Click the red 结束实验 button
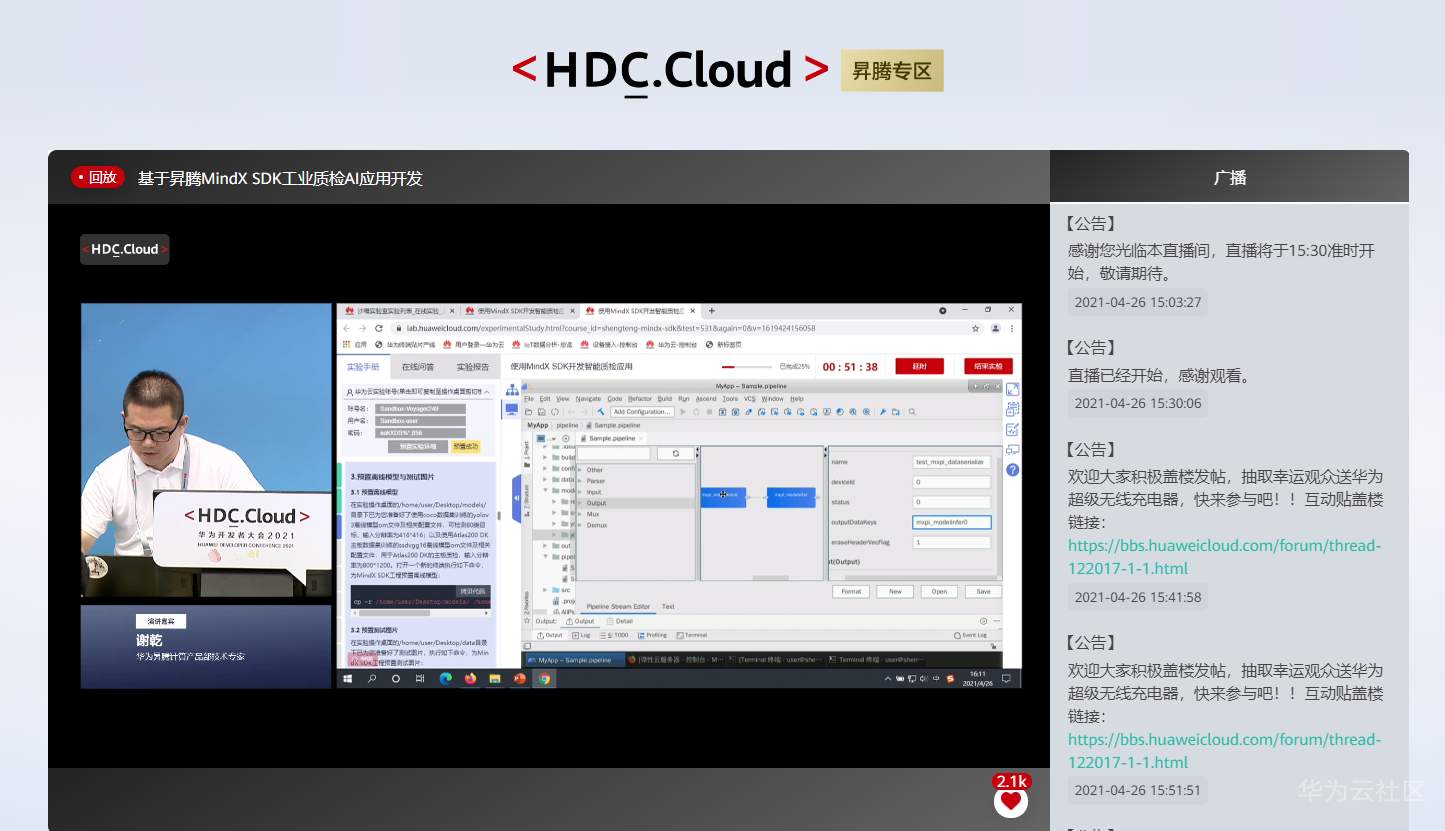The width and height of the screenshot is (1445, 831). click(988, 366)
